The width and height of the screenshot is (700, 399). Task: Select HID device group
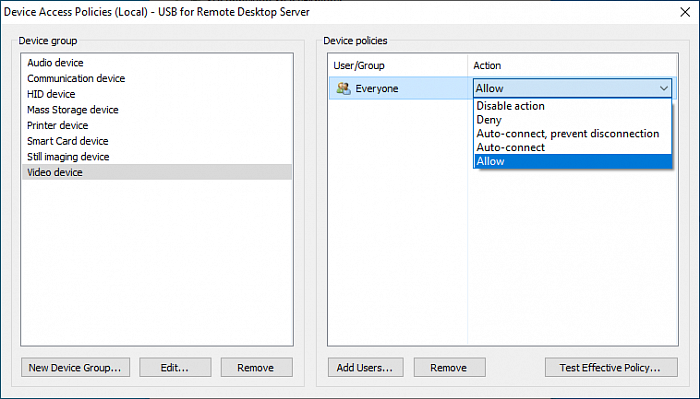(157, 94)
